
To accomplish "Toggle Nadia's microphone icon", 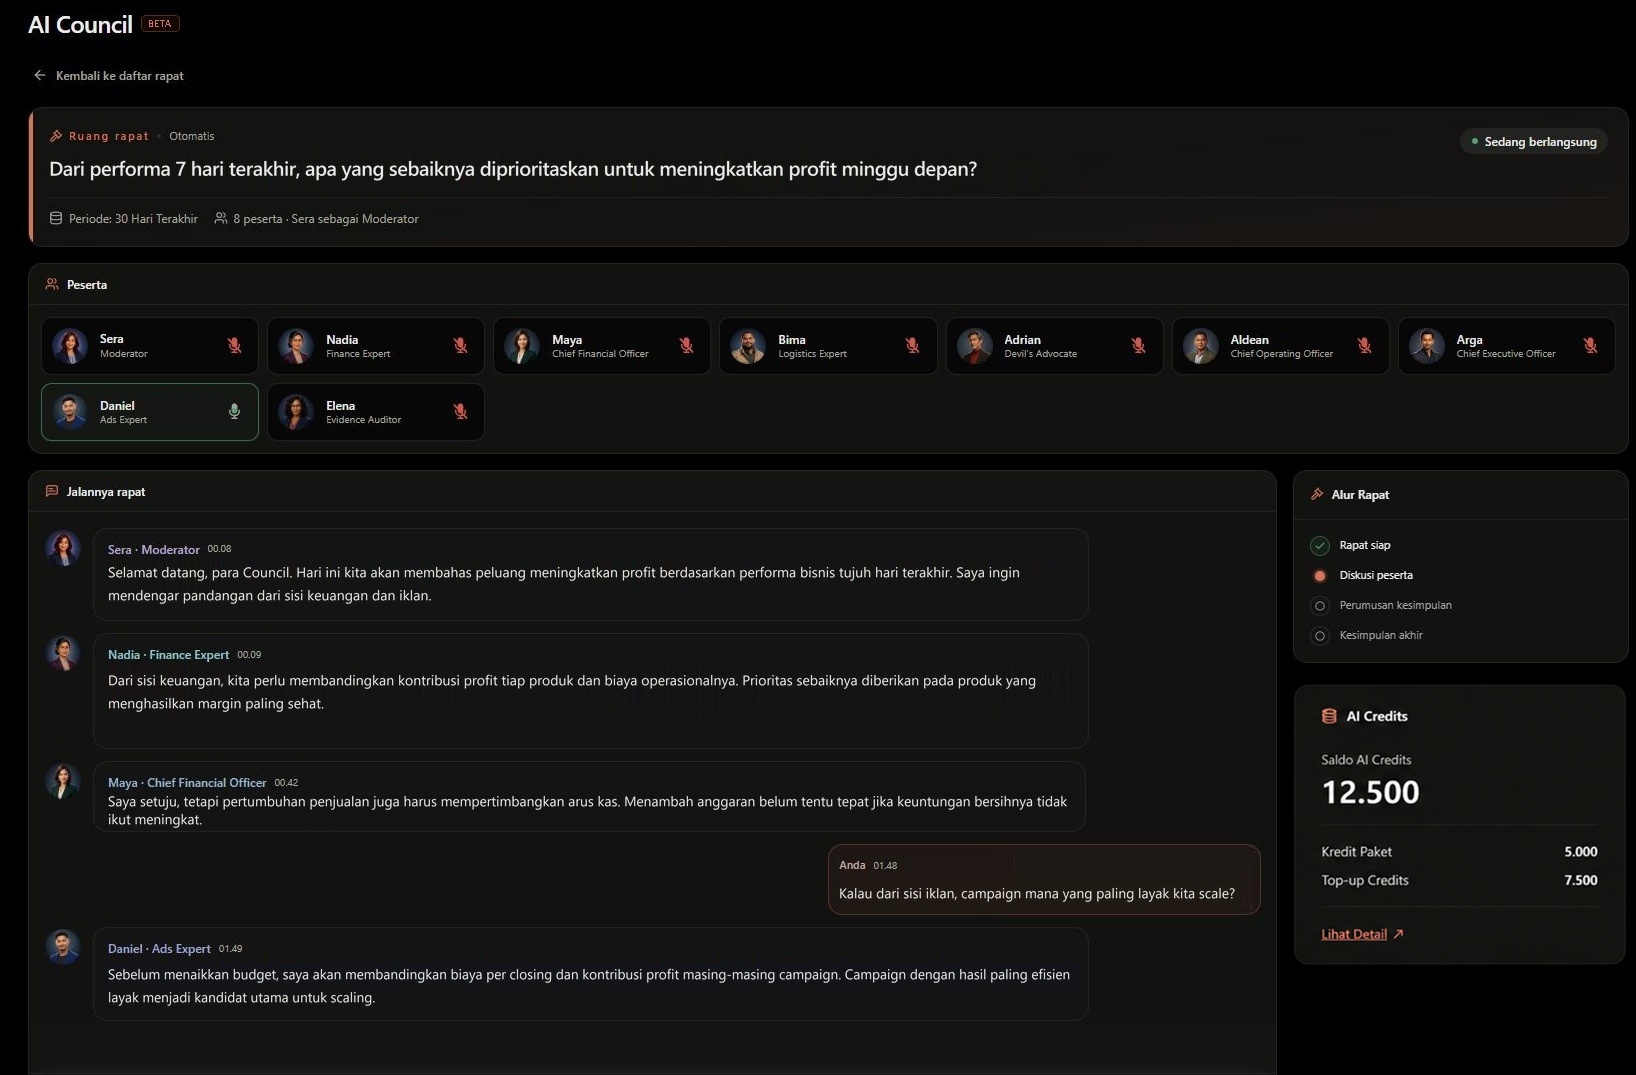I will [x=460, y=345].
